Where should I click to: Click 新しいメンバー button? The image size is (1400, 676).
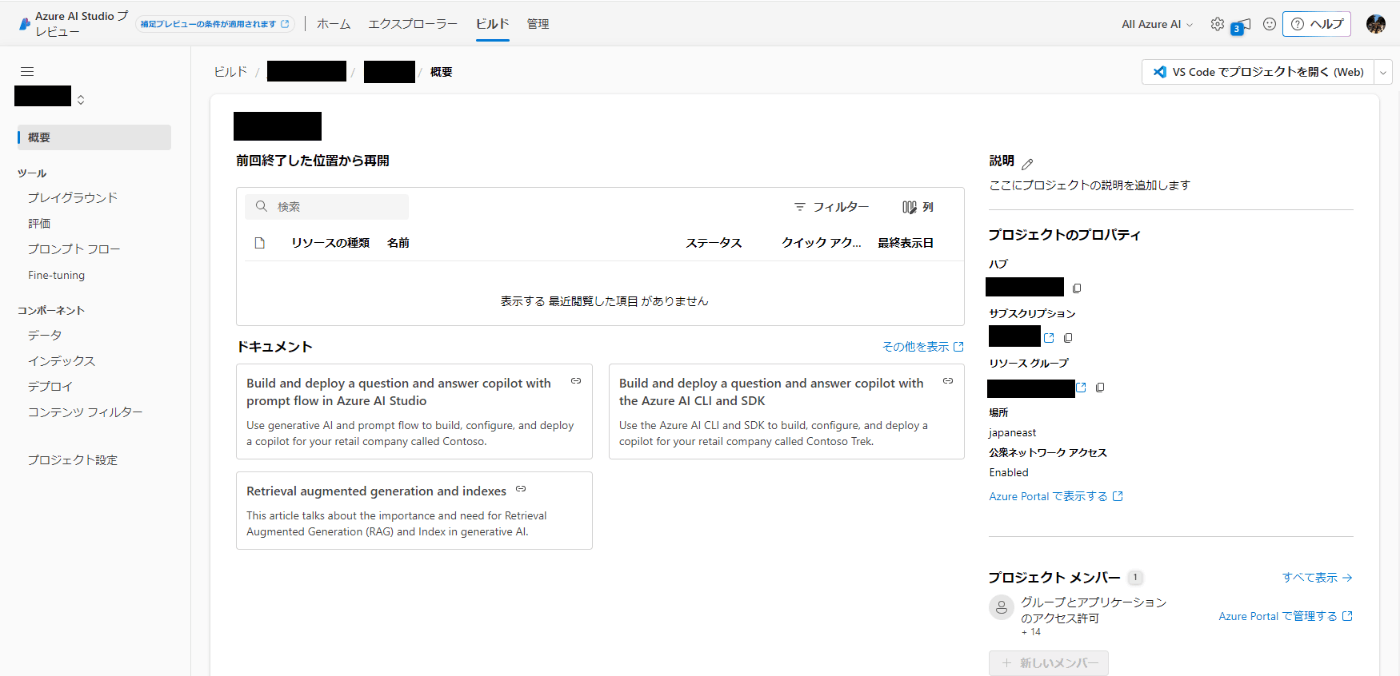pos(1048,663)
